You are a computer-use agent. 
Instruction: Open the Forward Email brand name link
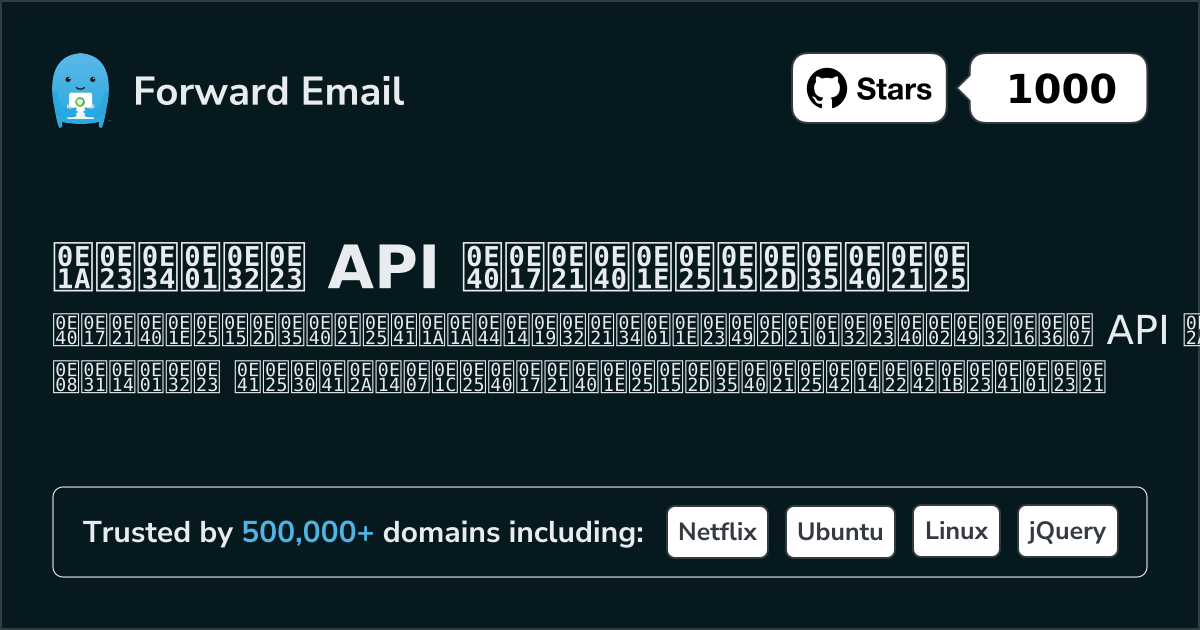pos(269,91)
